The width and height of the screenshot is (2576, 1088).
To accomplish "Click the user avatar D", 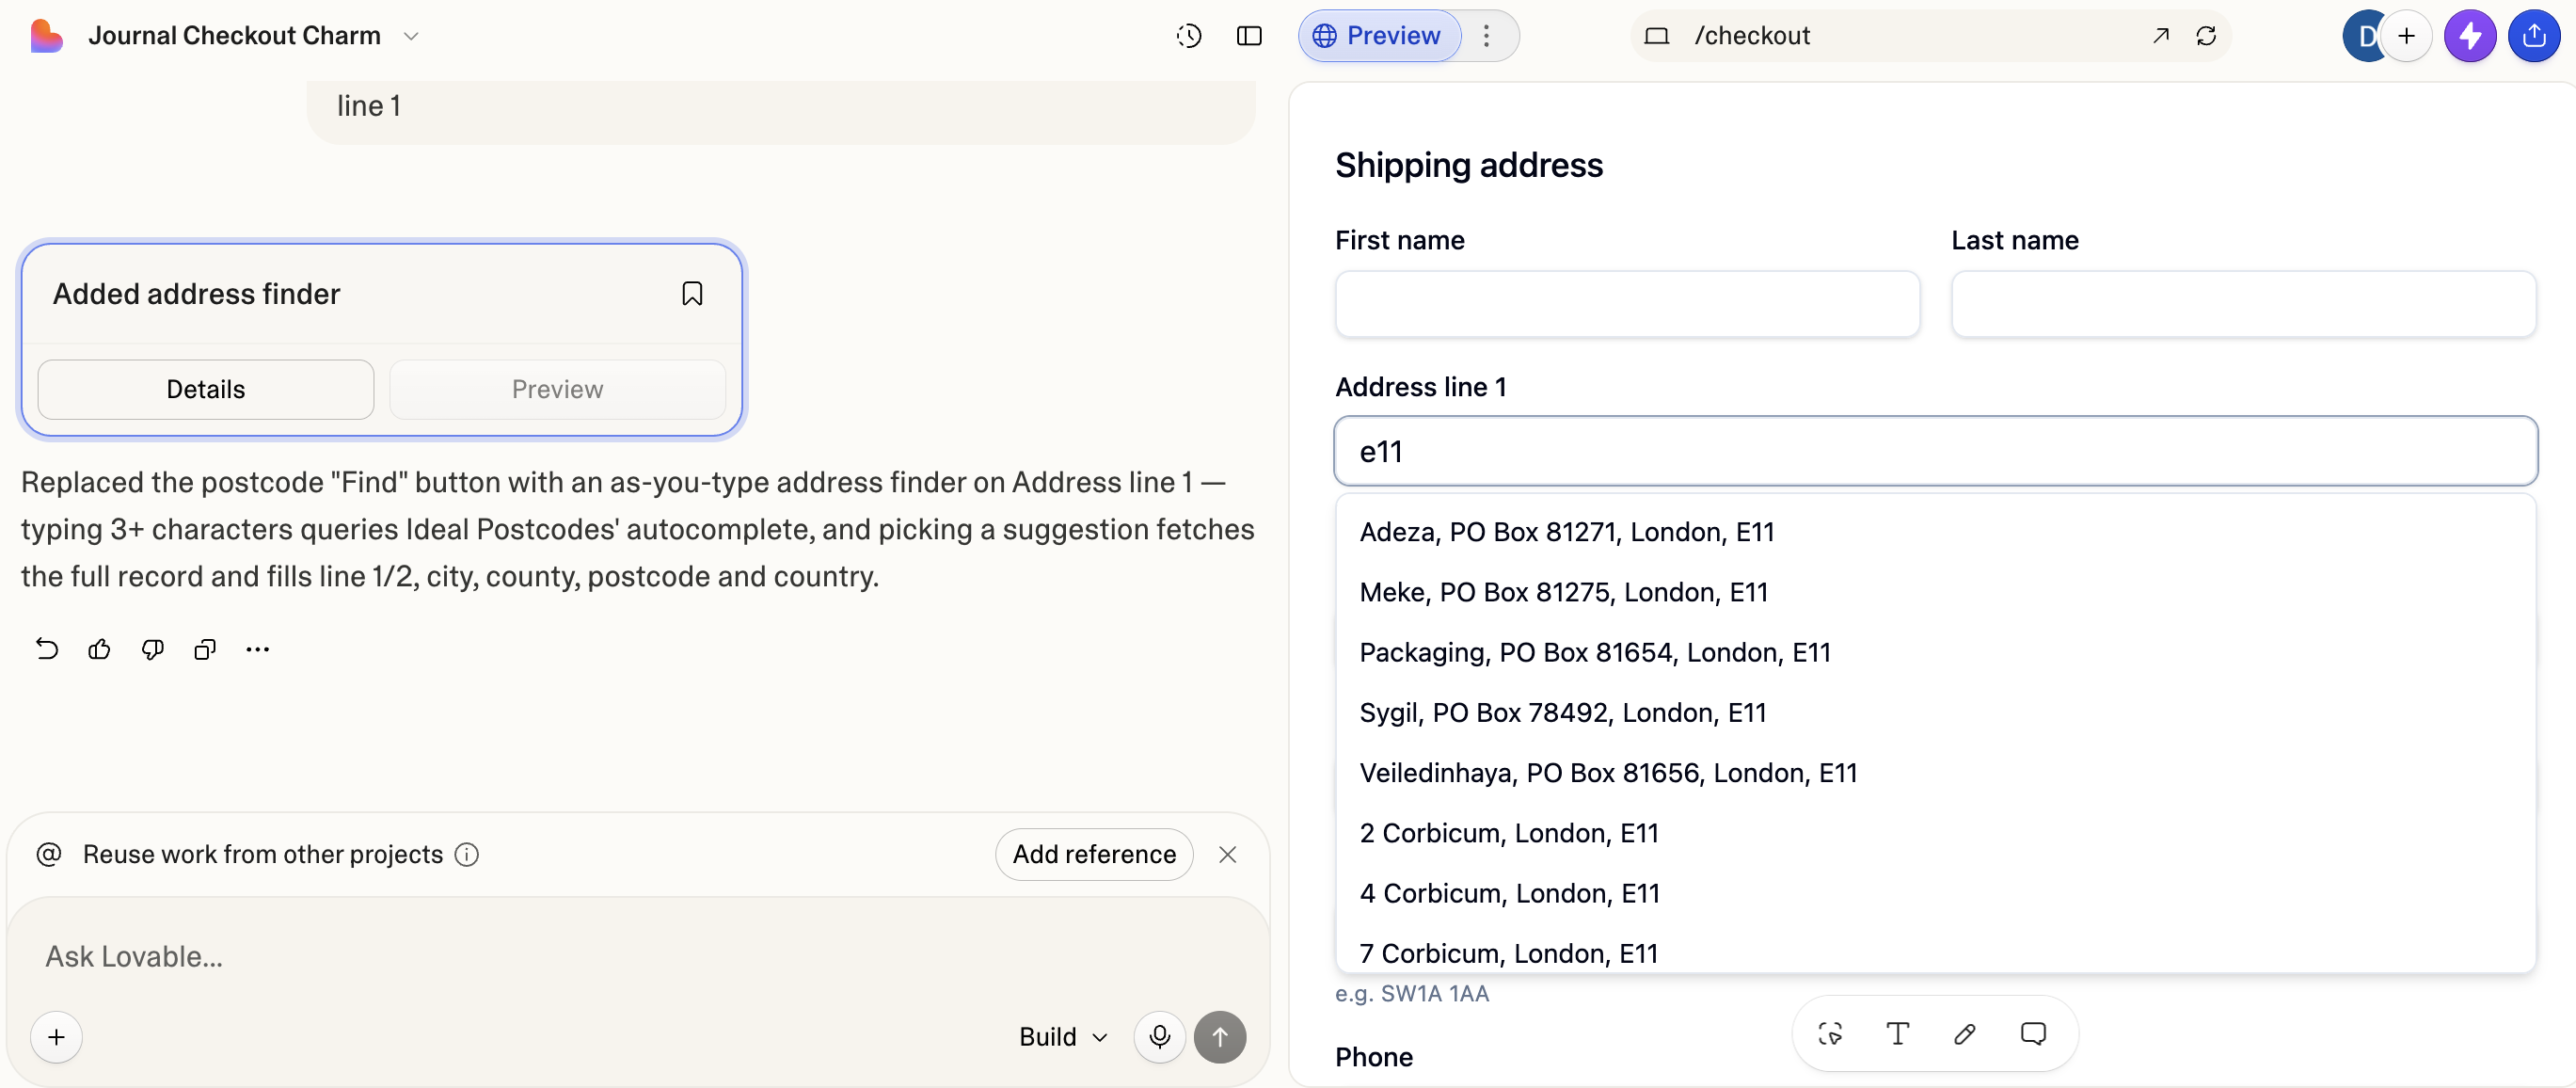I will (x=2365, y=36).
